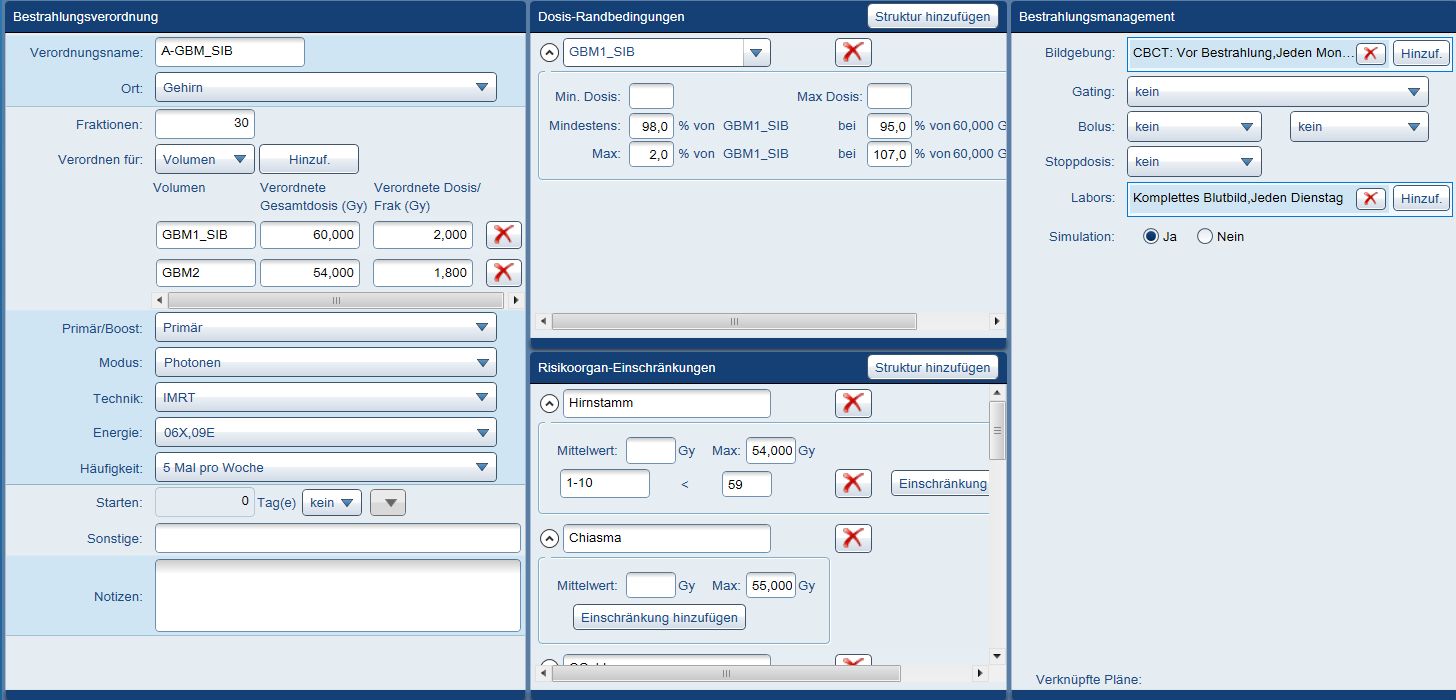Delete the 1-10 < 59 constraint row
The width and height of the screenshot is (1456, 700).
pos(853,484)
